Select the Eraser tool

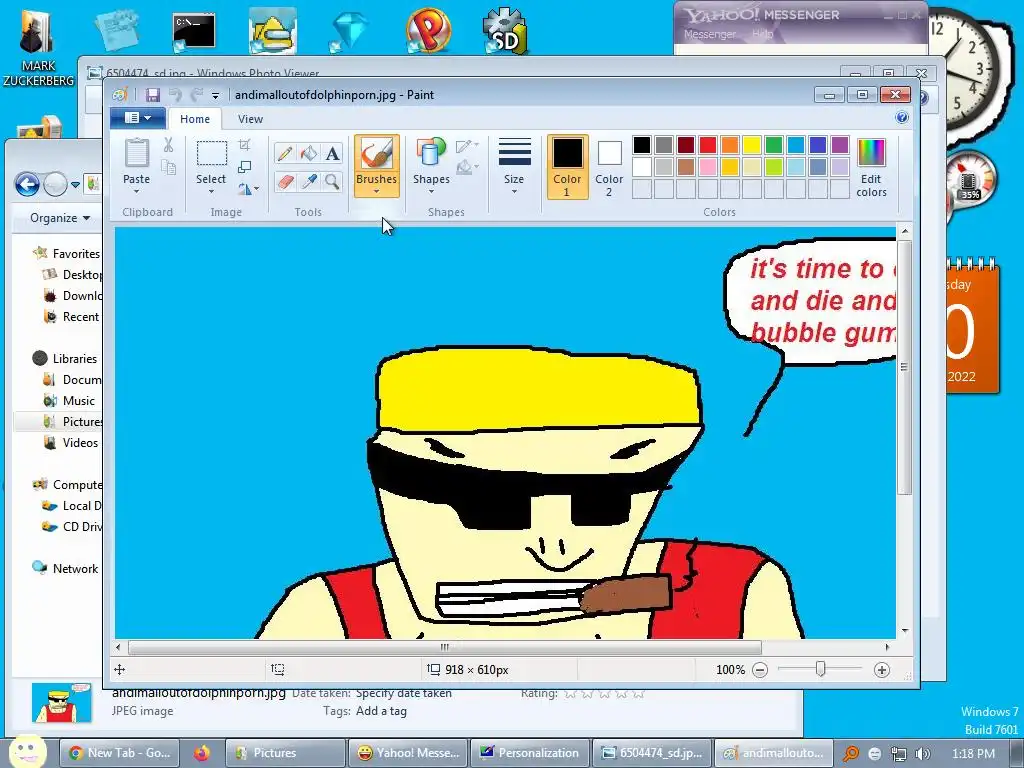[285, 181]
